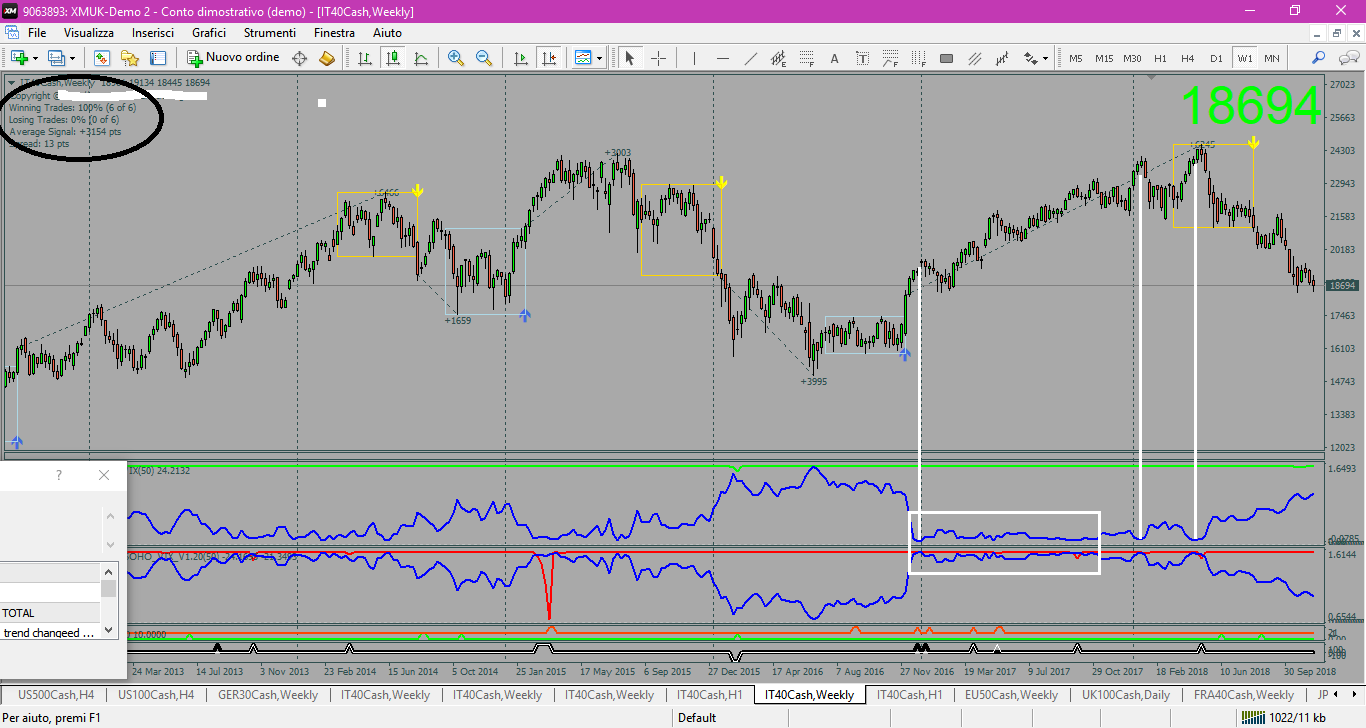The width and height of the screenshot is (1366, 728).
Task: Insert arrow symbols tool
Action: tap(1031, 58)
